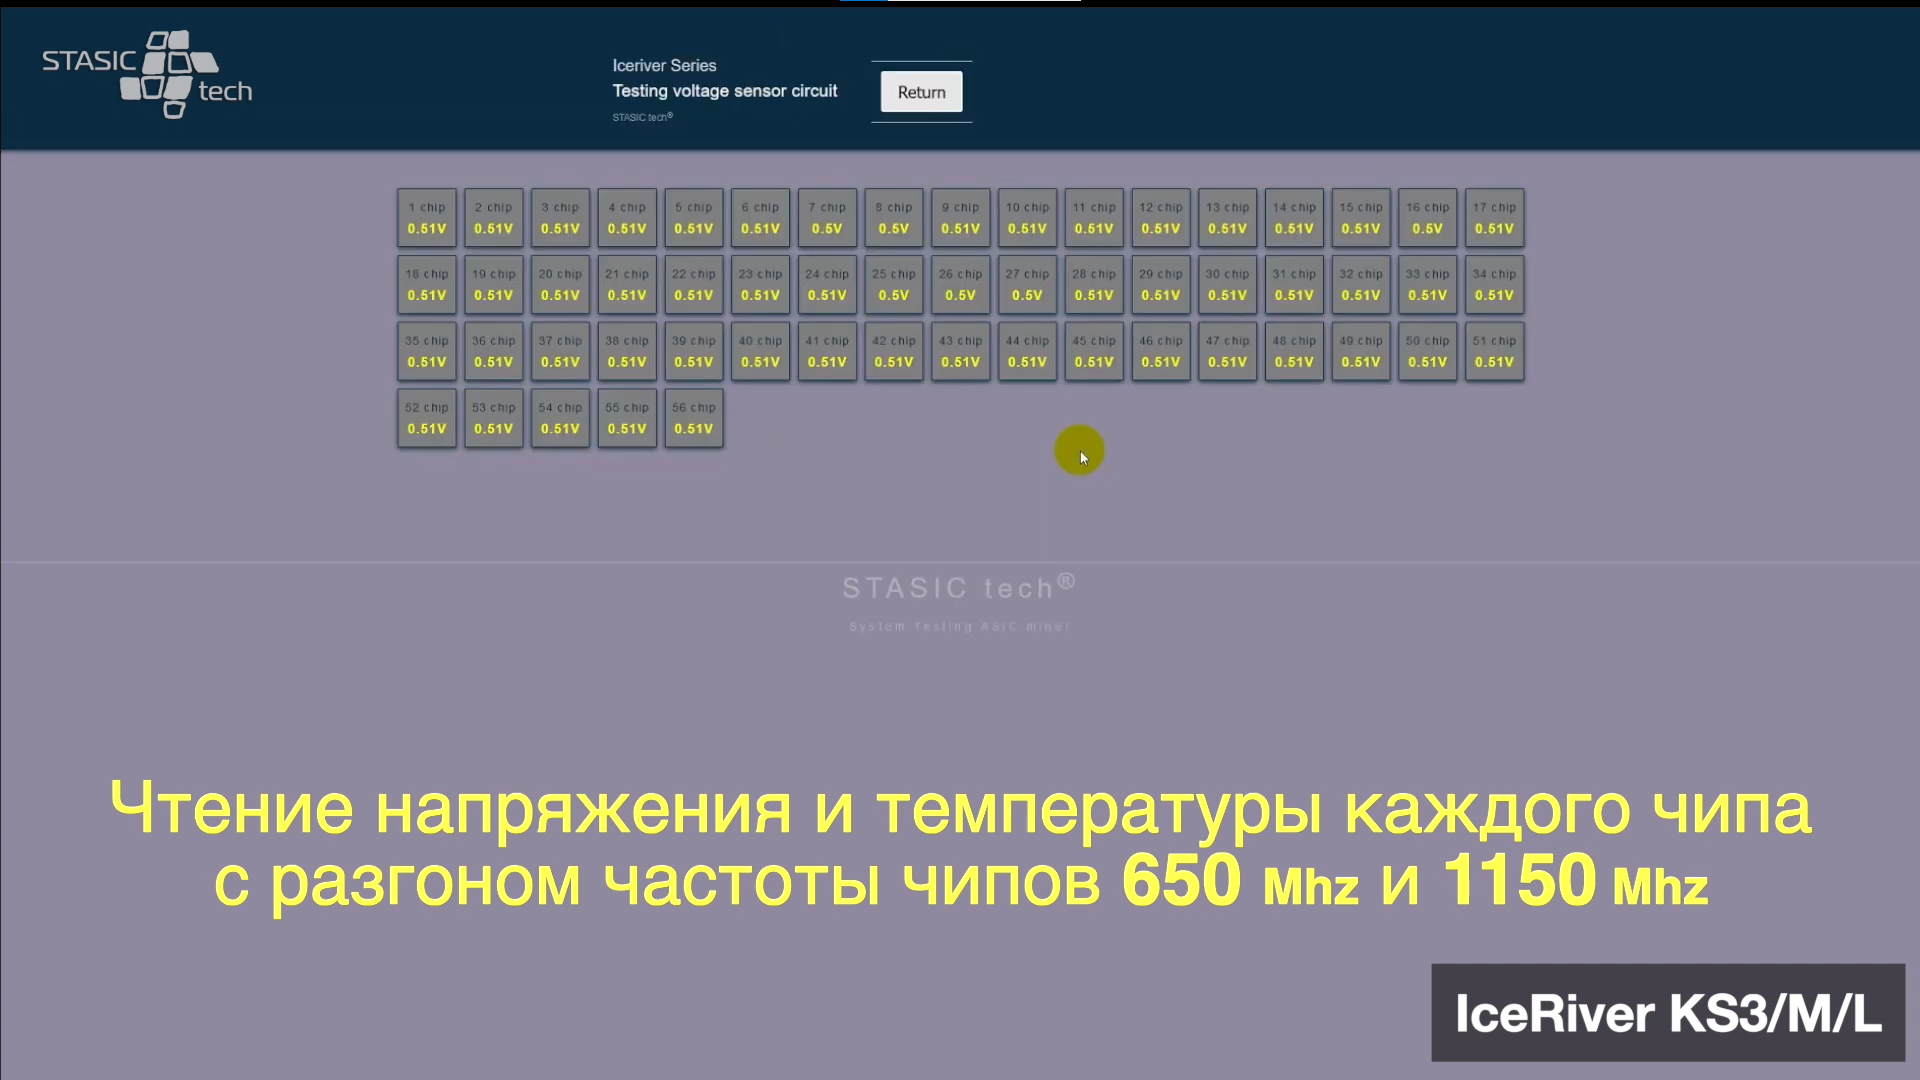Select the 44 chip tile
Viewport: 1920px width, 1080px height.
coord(1027,351)
